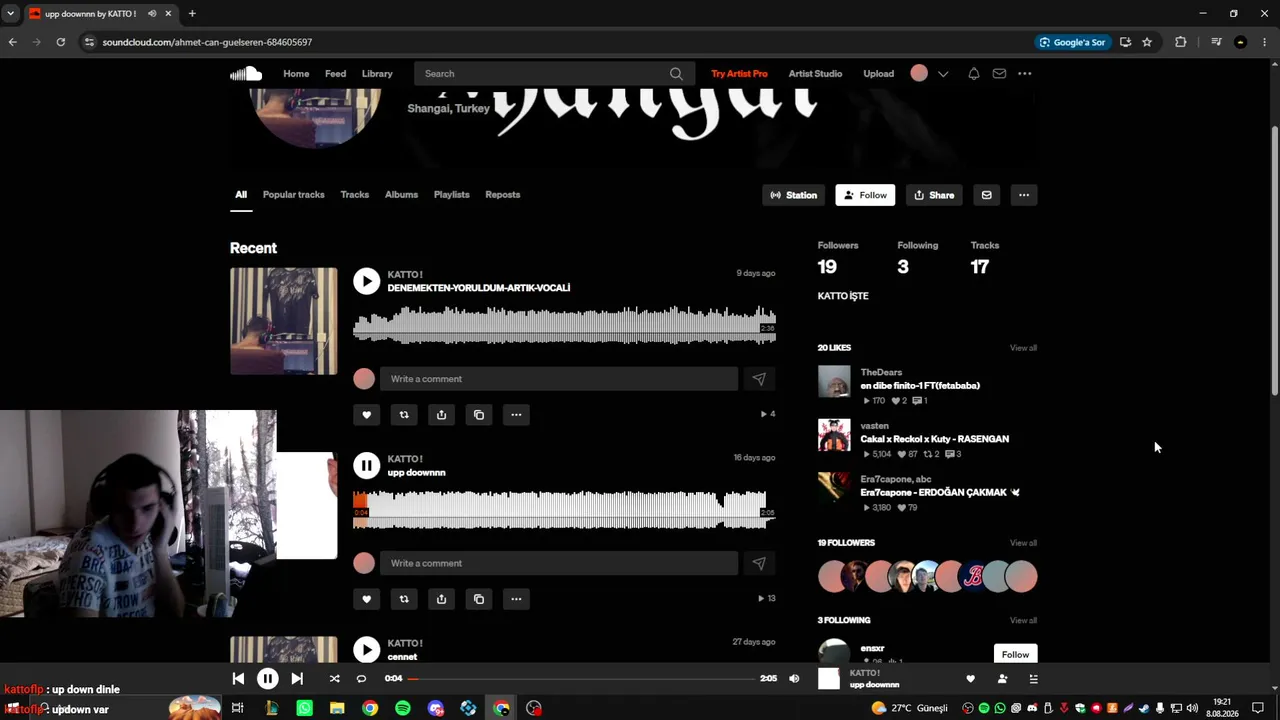This screenshot has height=720, width=1280.
Task: Open the Reposts tab
Action: [x=502, y=195]
